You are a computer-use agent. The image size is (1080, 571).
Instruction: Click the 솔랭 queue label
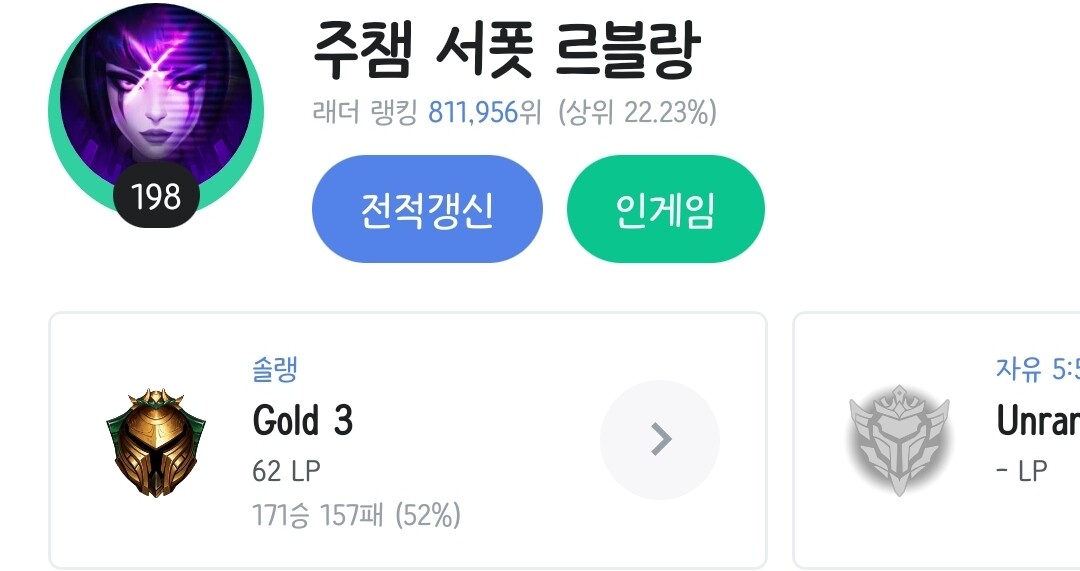[x=275, y=369]
